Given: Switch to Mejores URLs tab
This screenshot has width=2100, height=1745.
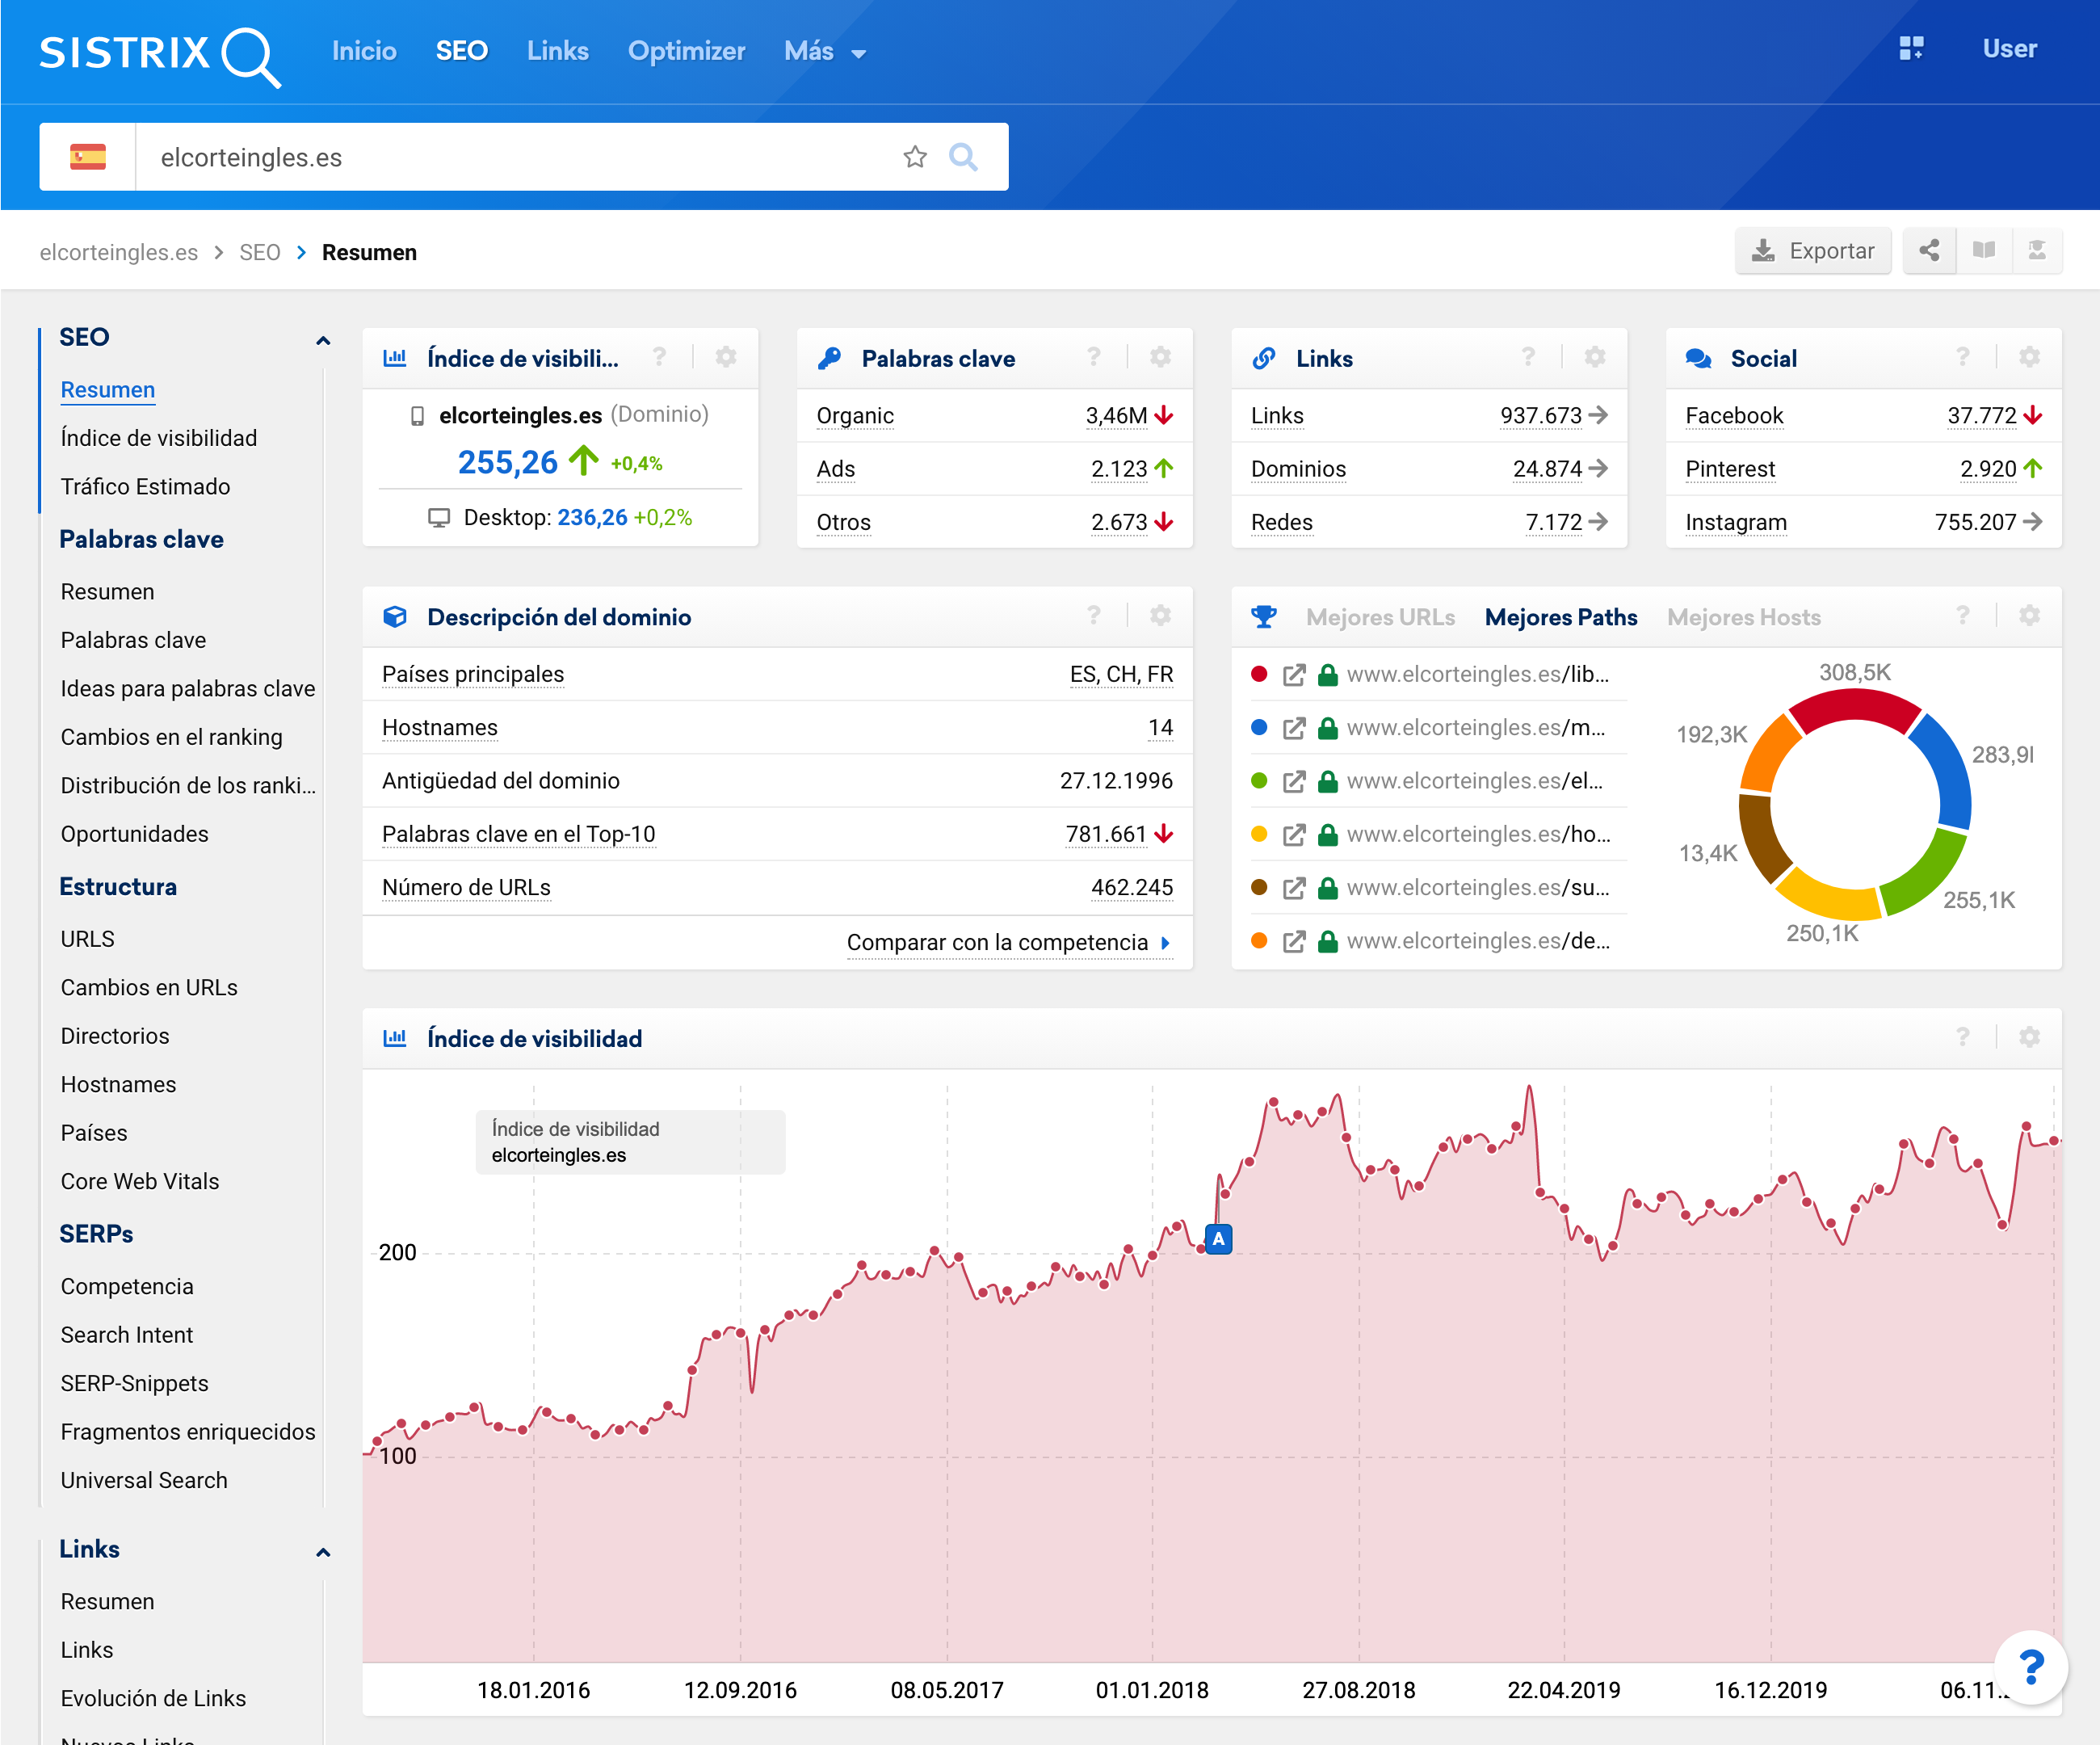Looking at the screenshot, I should tap(1380, 617).
